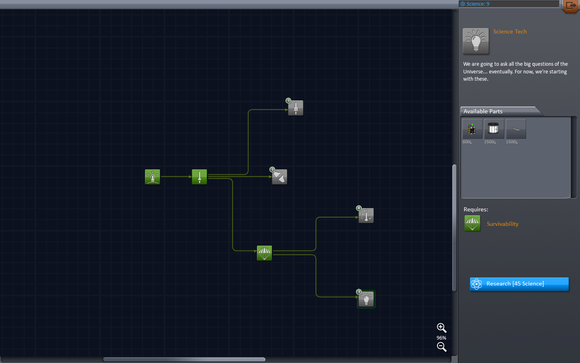Image resolution: width=580 pixels, height=363 pixels.
Task: Select the first part thumbnail costing 800
Action: [472, 129]
